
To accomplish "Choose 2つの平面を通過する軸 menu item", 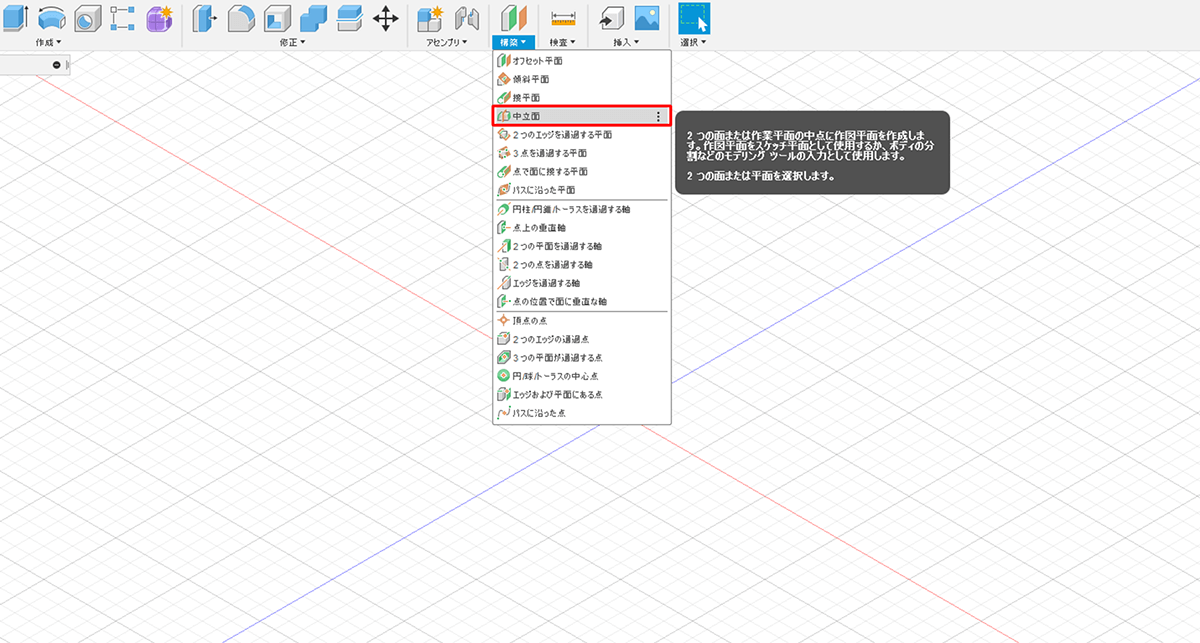I will [557, 246].
